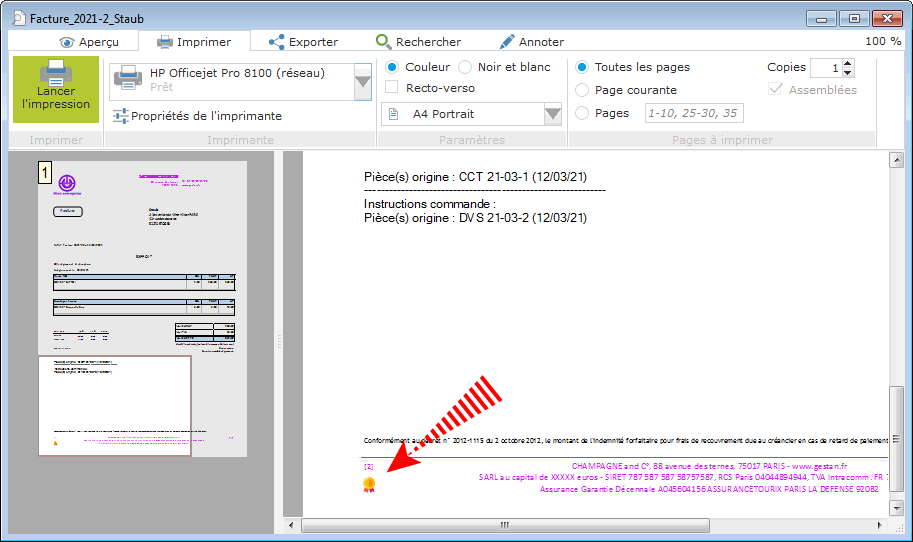Screen dimensions: 913x542
Task: Open Propriétés de l'imprimante settings
Action: [196, 116]
